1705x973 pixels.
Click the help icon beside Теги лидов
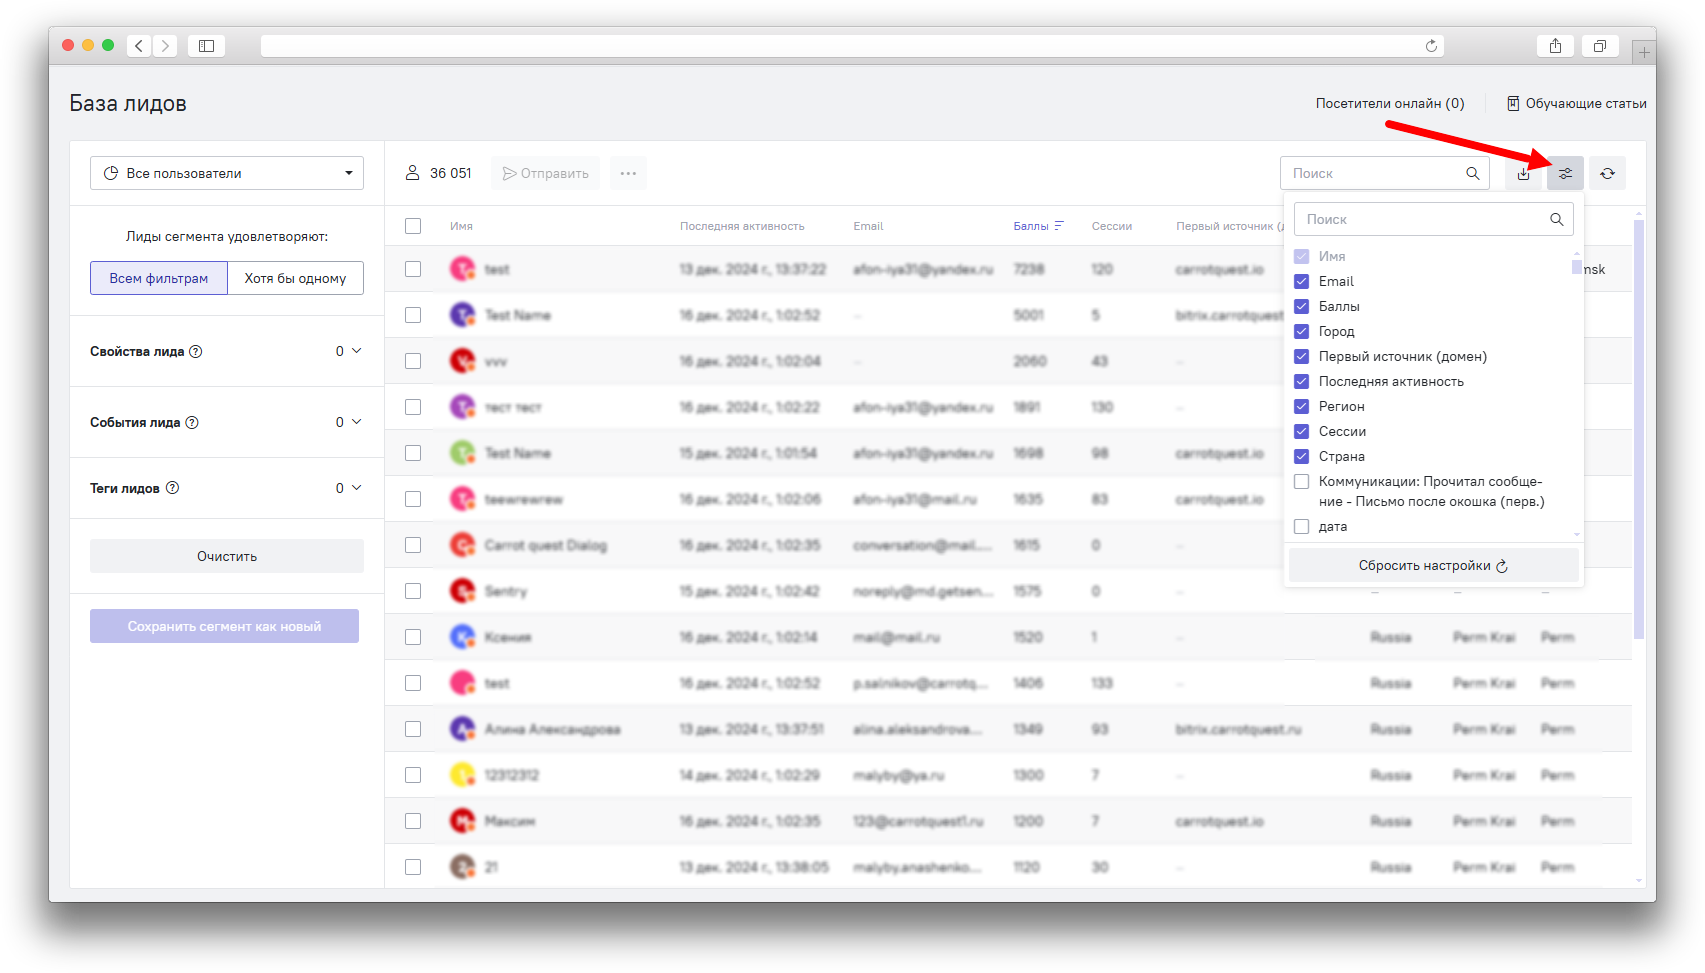coord(172,488)
